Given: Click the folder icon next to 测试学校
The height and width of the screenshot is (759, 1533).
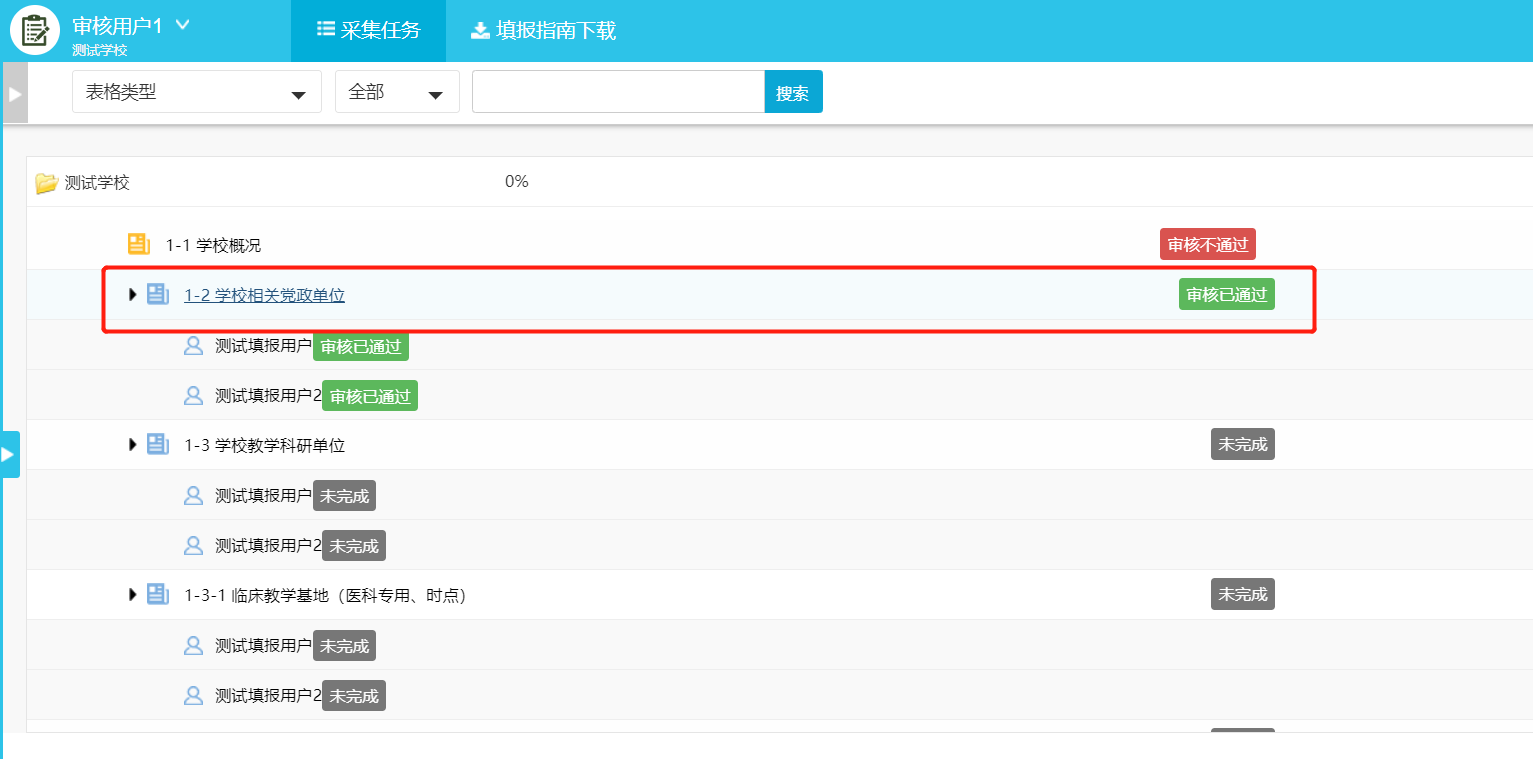Looking at the screenshot, I should 46,183.
